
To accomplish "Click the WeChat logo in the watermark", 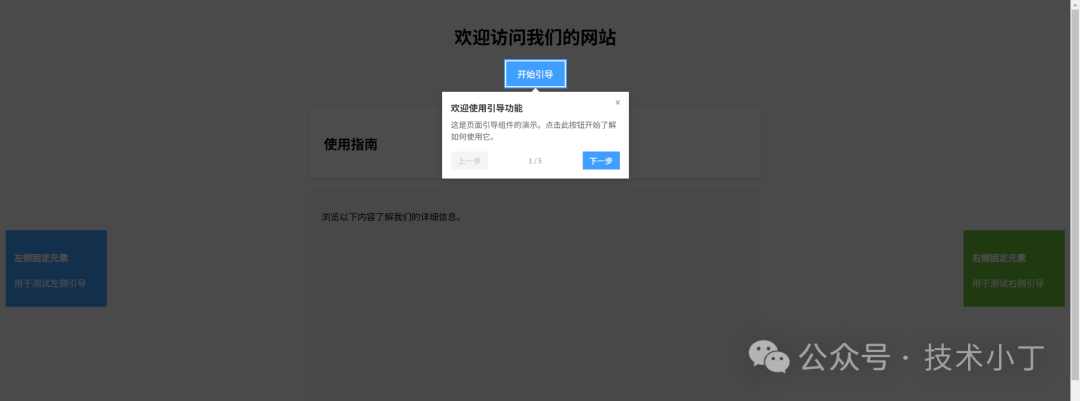I will tap(770, 357).
